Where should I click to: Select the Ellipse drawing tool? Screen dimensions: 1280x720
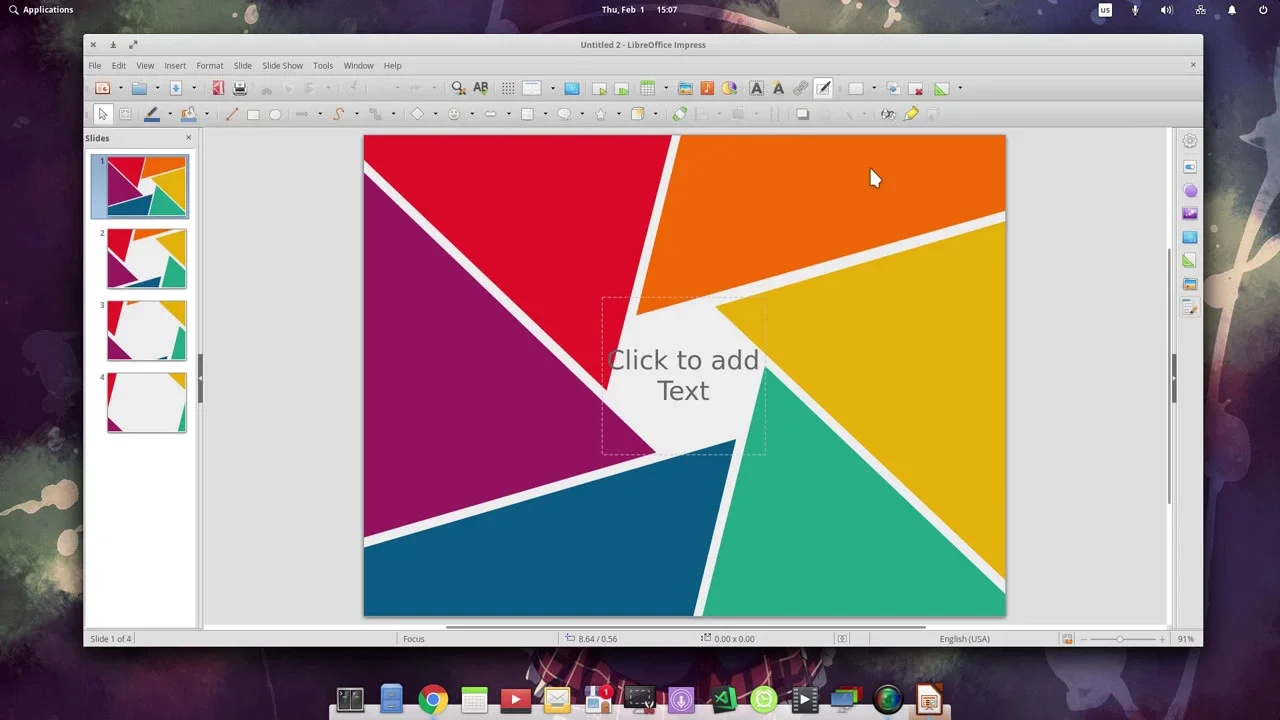pyautogui.click(x=275, y=115)
